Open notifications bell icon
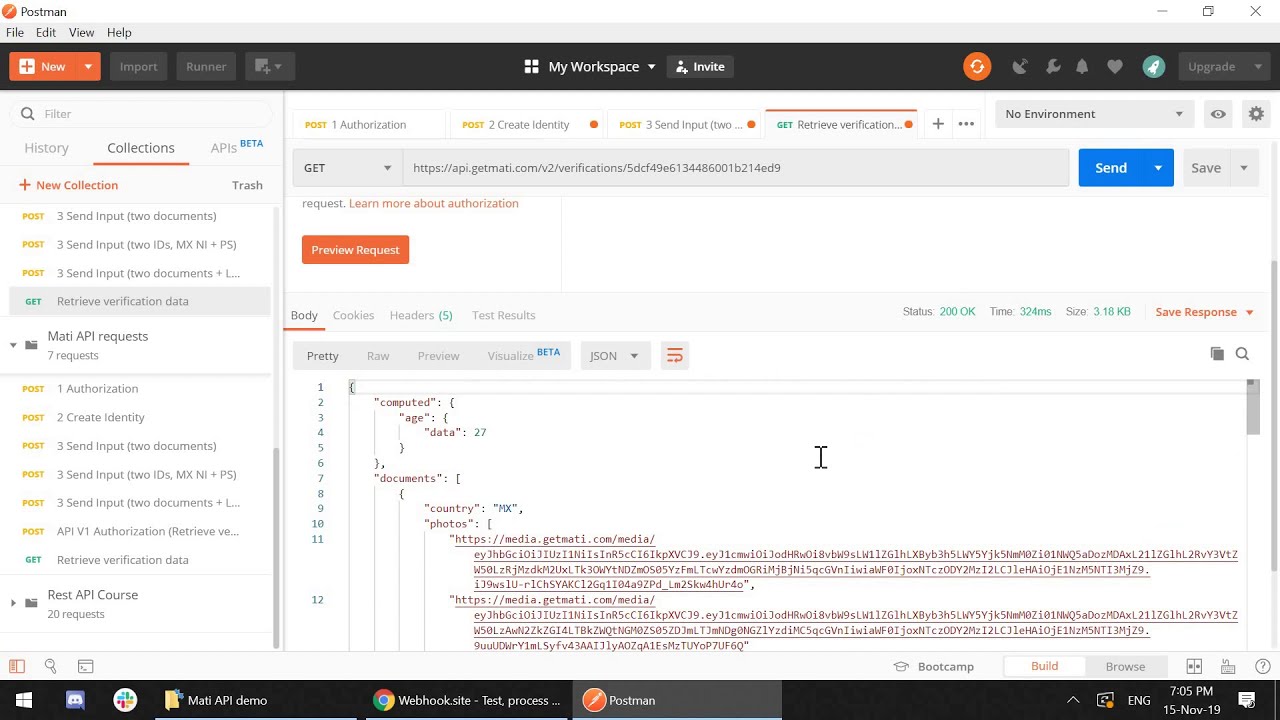Image resolution: width=1280 pixels, height=720 pixels. (x=1082, y=67)
